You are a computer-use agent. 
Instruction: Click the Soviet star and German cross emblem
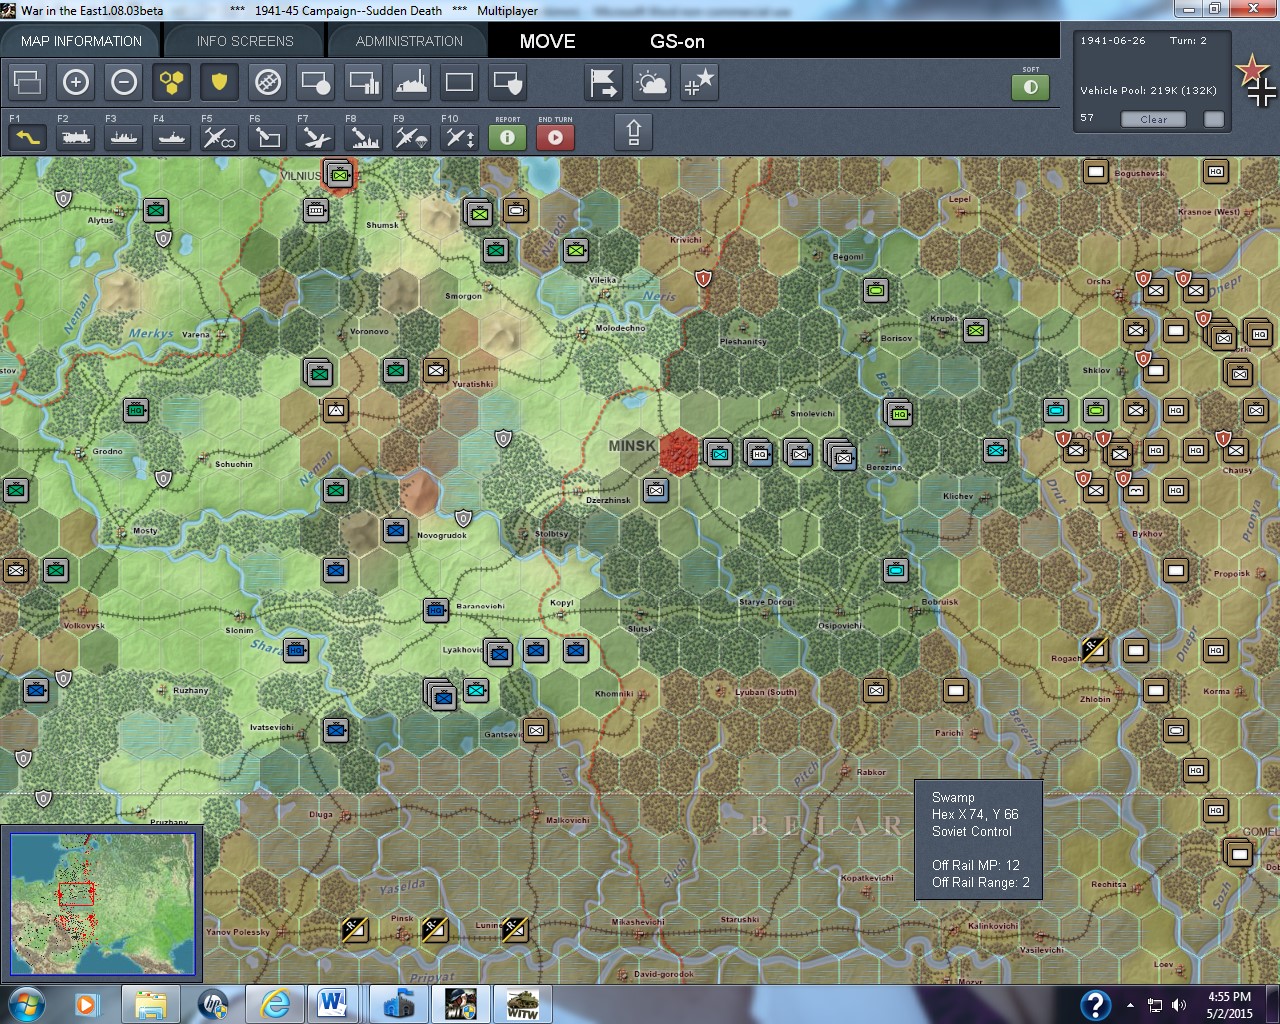click(x=1256, y=81)
